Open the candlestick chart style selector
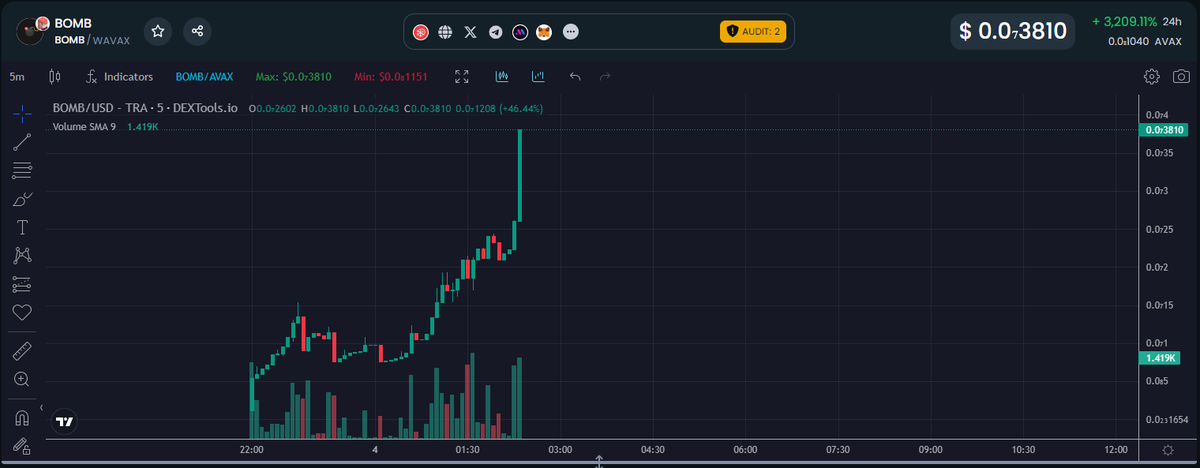This screenshot has width=1200, height=468. (x=55, y=76)
